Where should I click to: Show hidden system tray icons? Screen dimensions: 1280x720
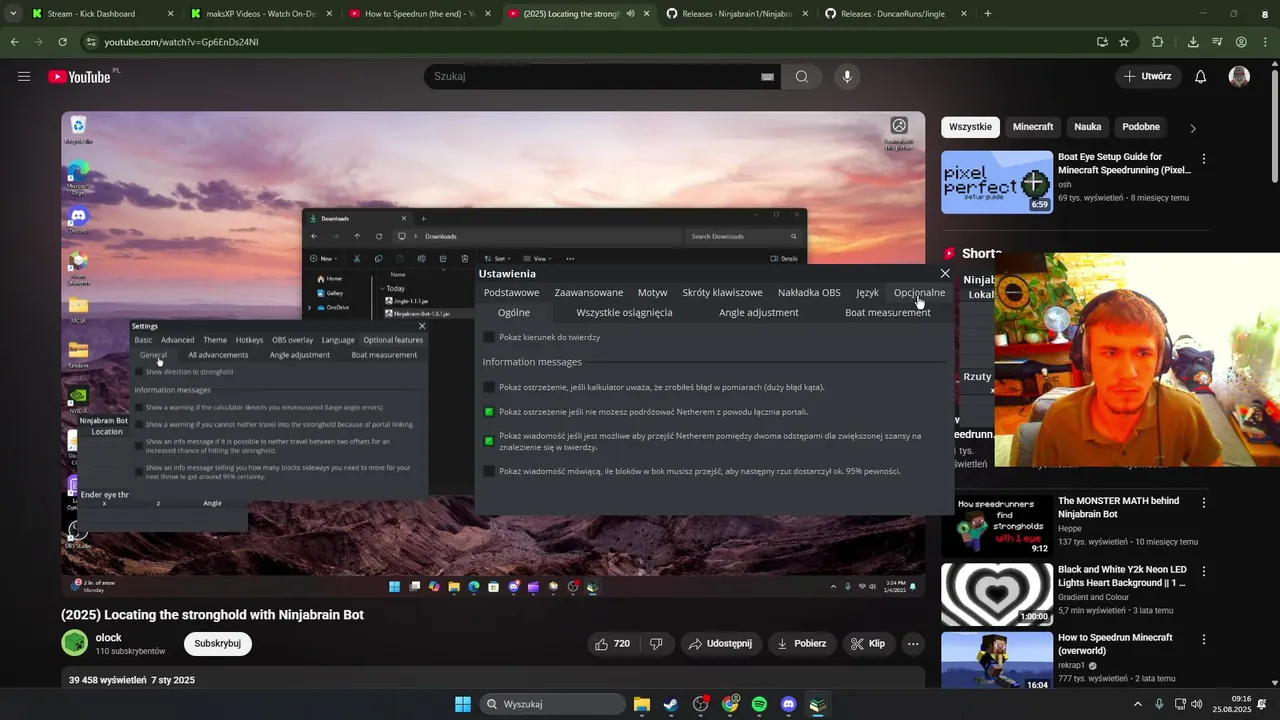(1138, 704)
